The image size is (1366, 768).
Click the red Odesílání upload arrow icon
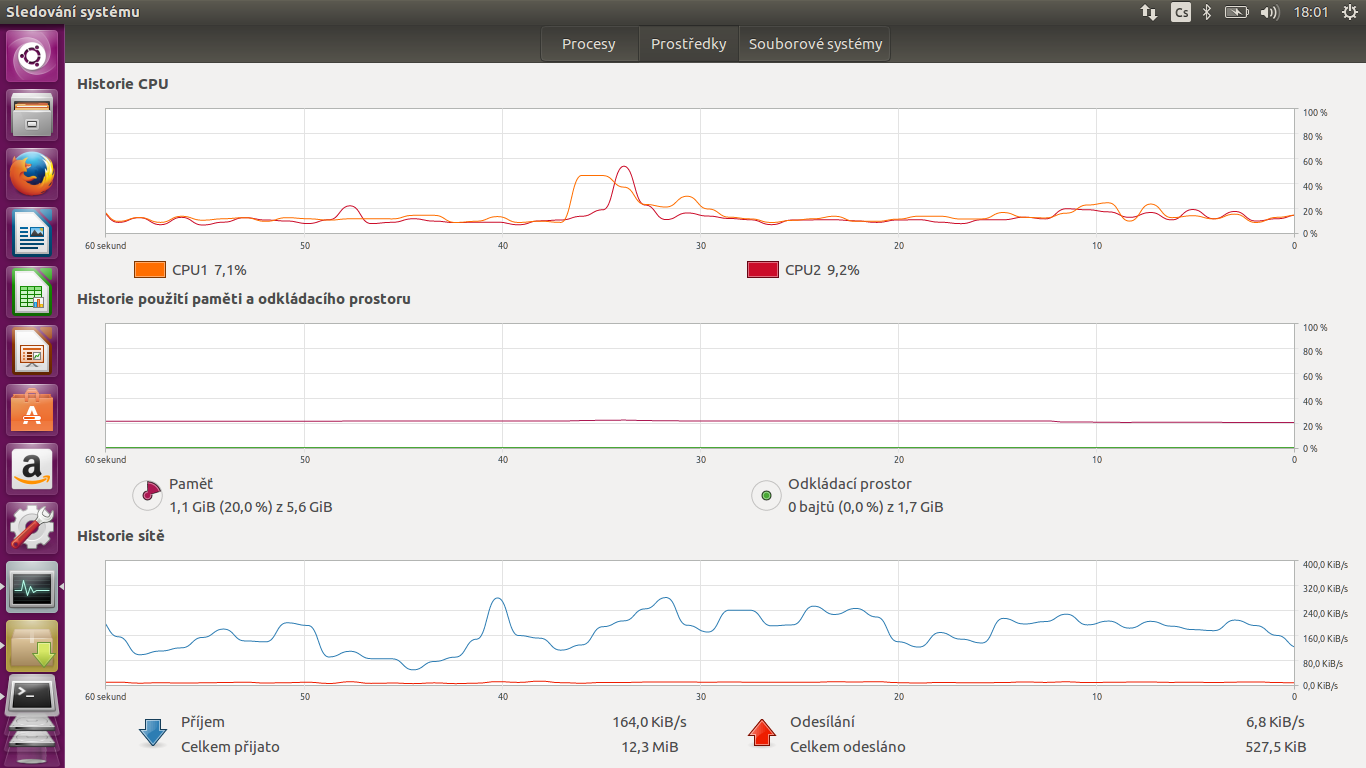[762, 733]
